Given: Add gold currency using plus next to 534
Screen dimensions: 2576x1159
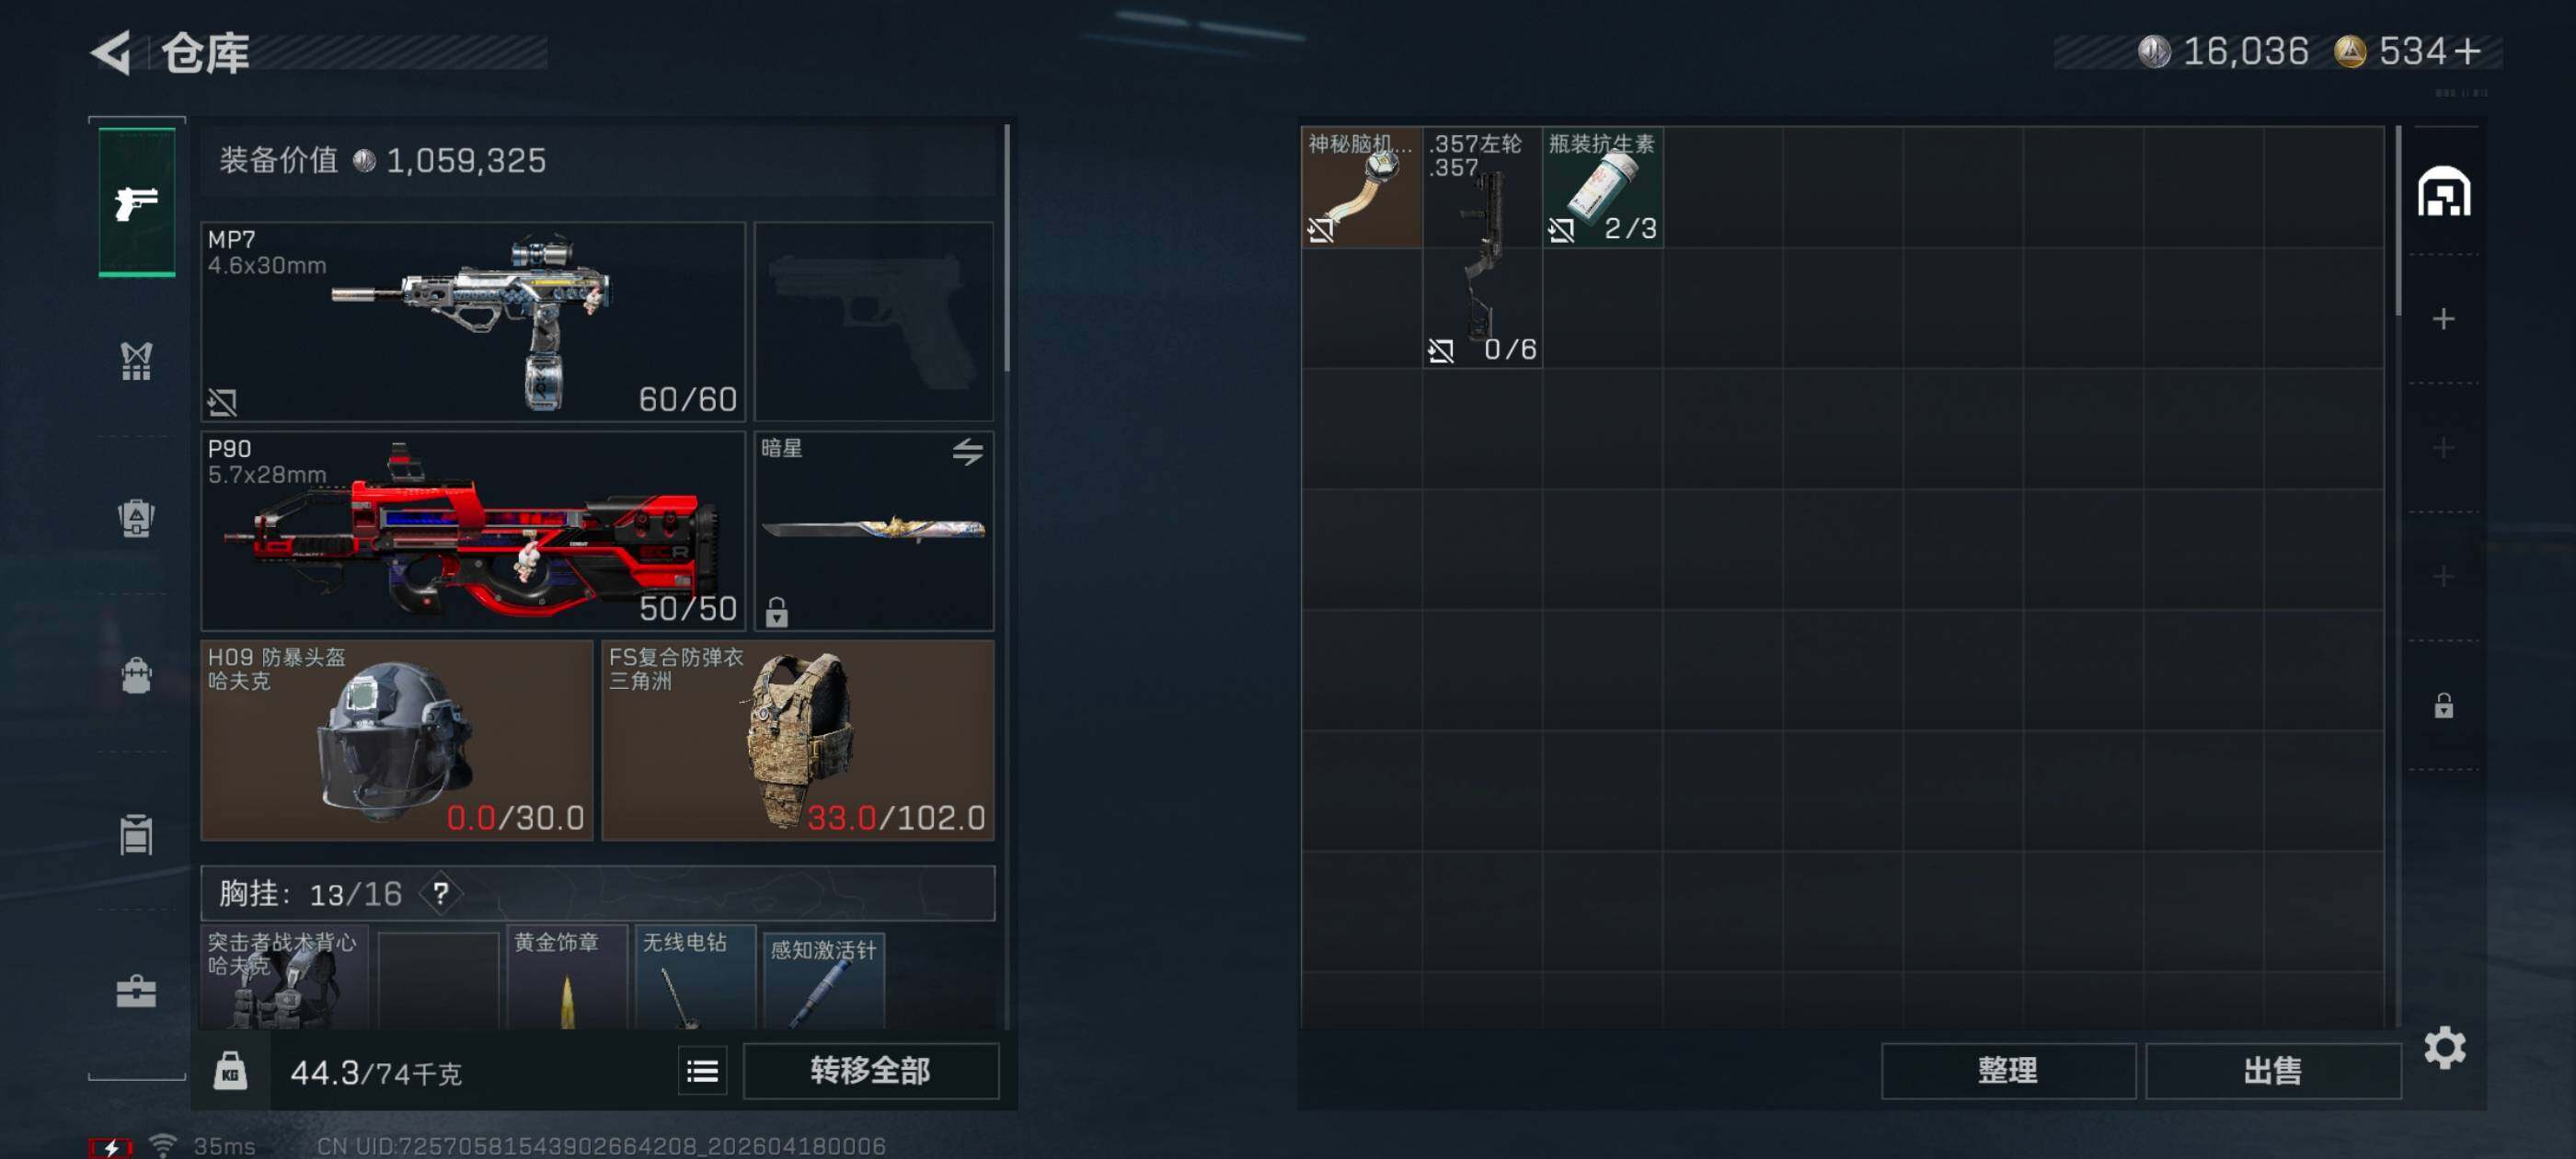Looking at the screenshot, I should point(2467,51).
